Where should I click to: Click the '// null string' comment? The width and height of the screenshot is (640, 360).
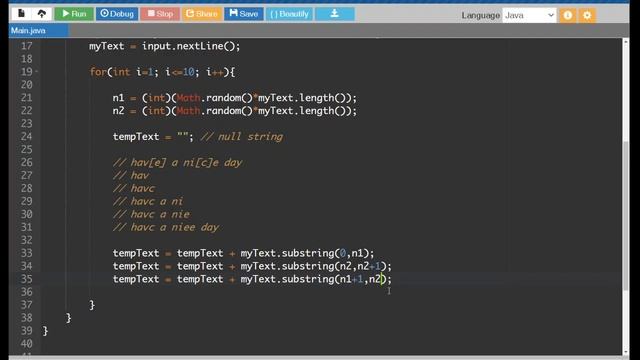pos(242,137)
